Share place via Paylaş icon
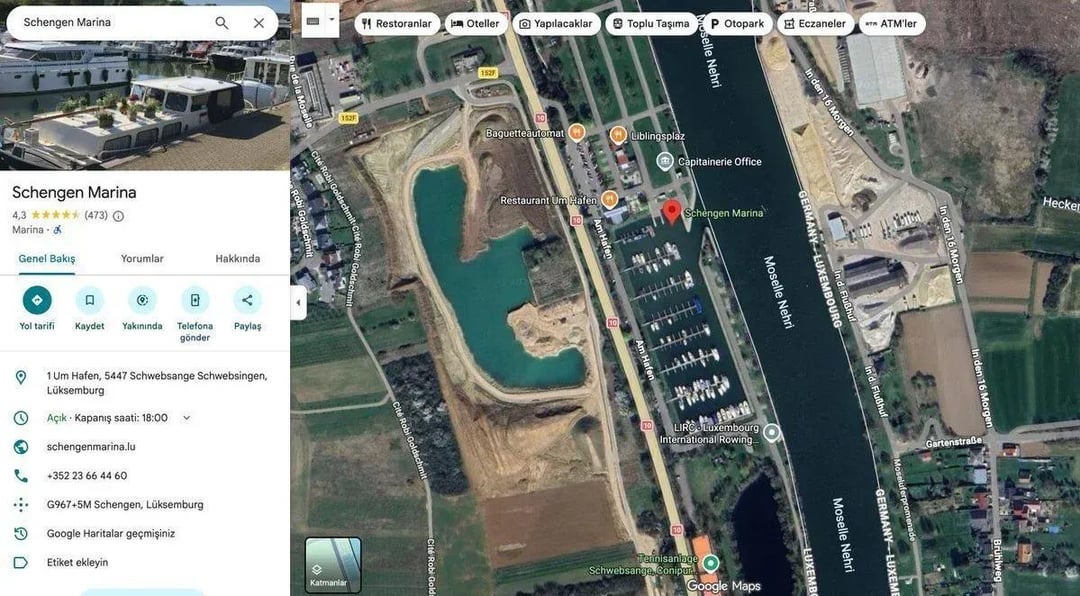 click(x=247, y=300)
